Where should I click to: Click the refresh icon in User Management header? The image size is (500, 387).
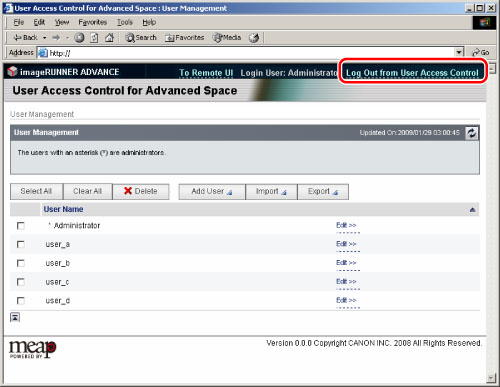coord(471,133)
